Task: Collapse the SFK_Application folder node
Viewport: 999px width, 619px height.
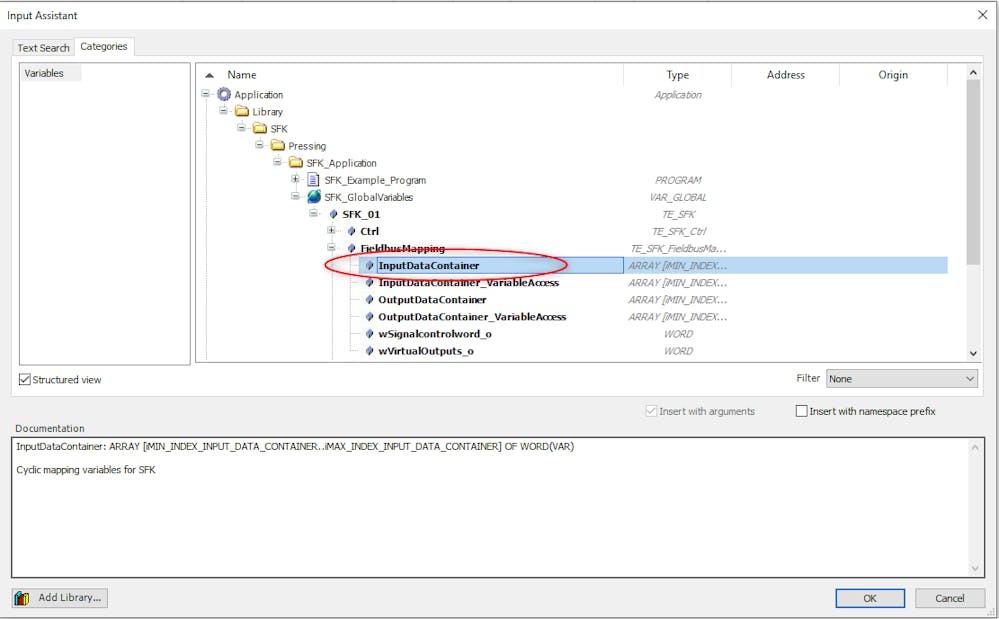Action: click(277, 162)
